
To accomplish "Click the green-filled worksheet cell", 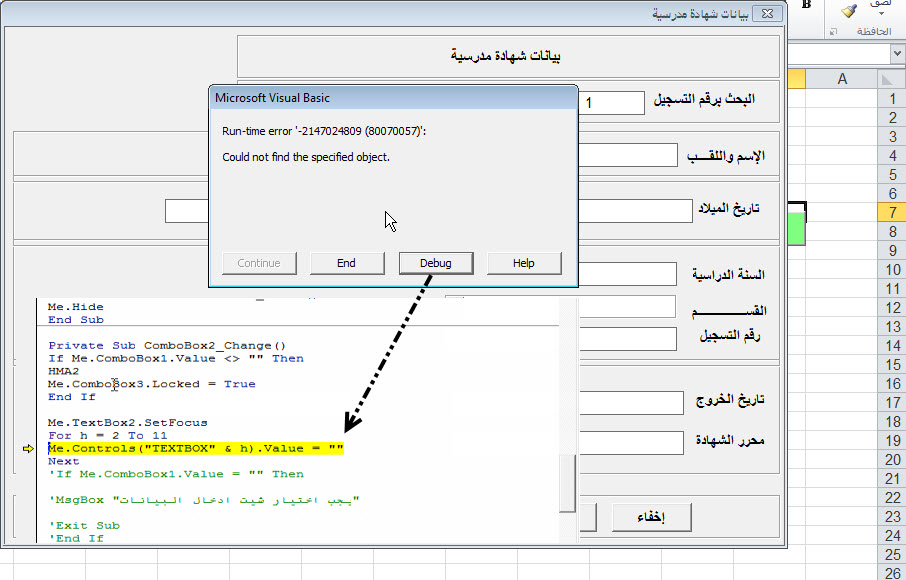I will [x=796, y=228].
